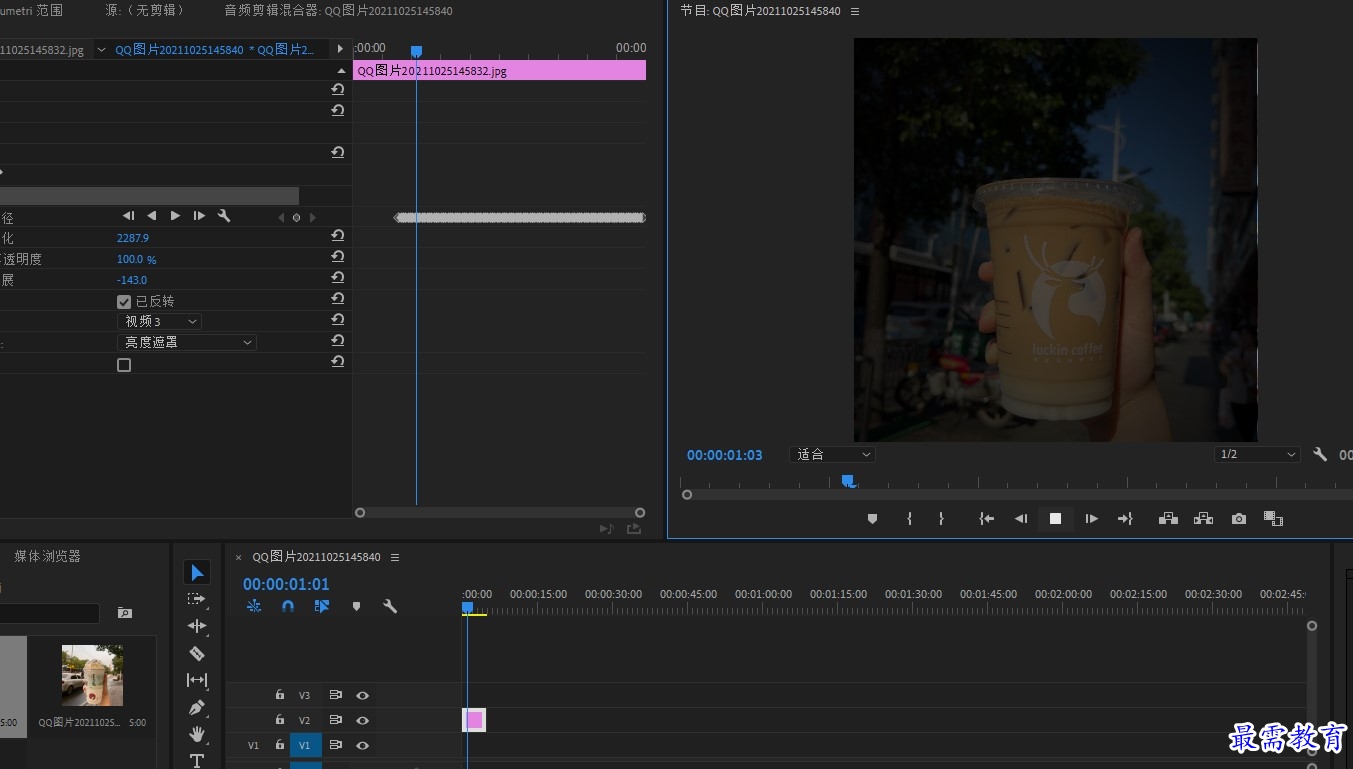Check the empty checkbox below 高度遮罩
Screen dimensions: 1353x769
coord(124,365)
